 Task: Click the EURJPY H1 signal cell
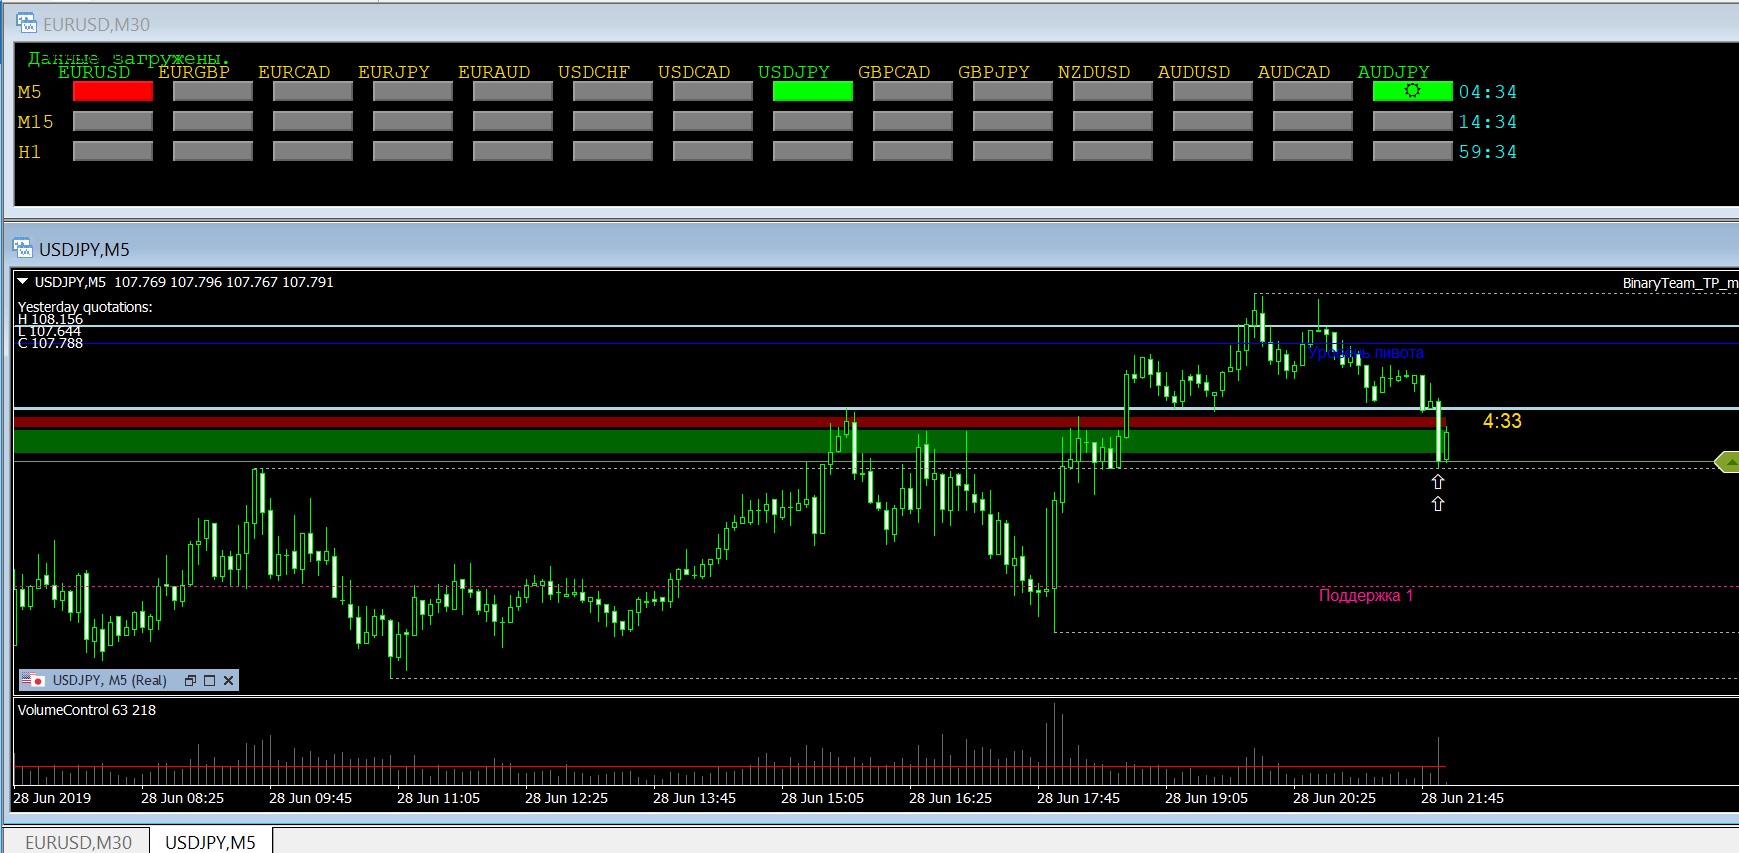[413, 152]
